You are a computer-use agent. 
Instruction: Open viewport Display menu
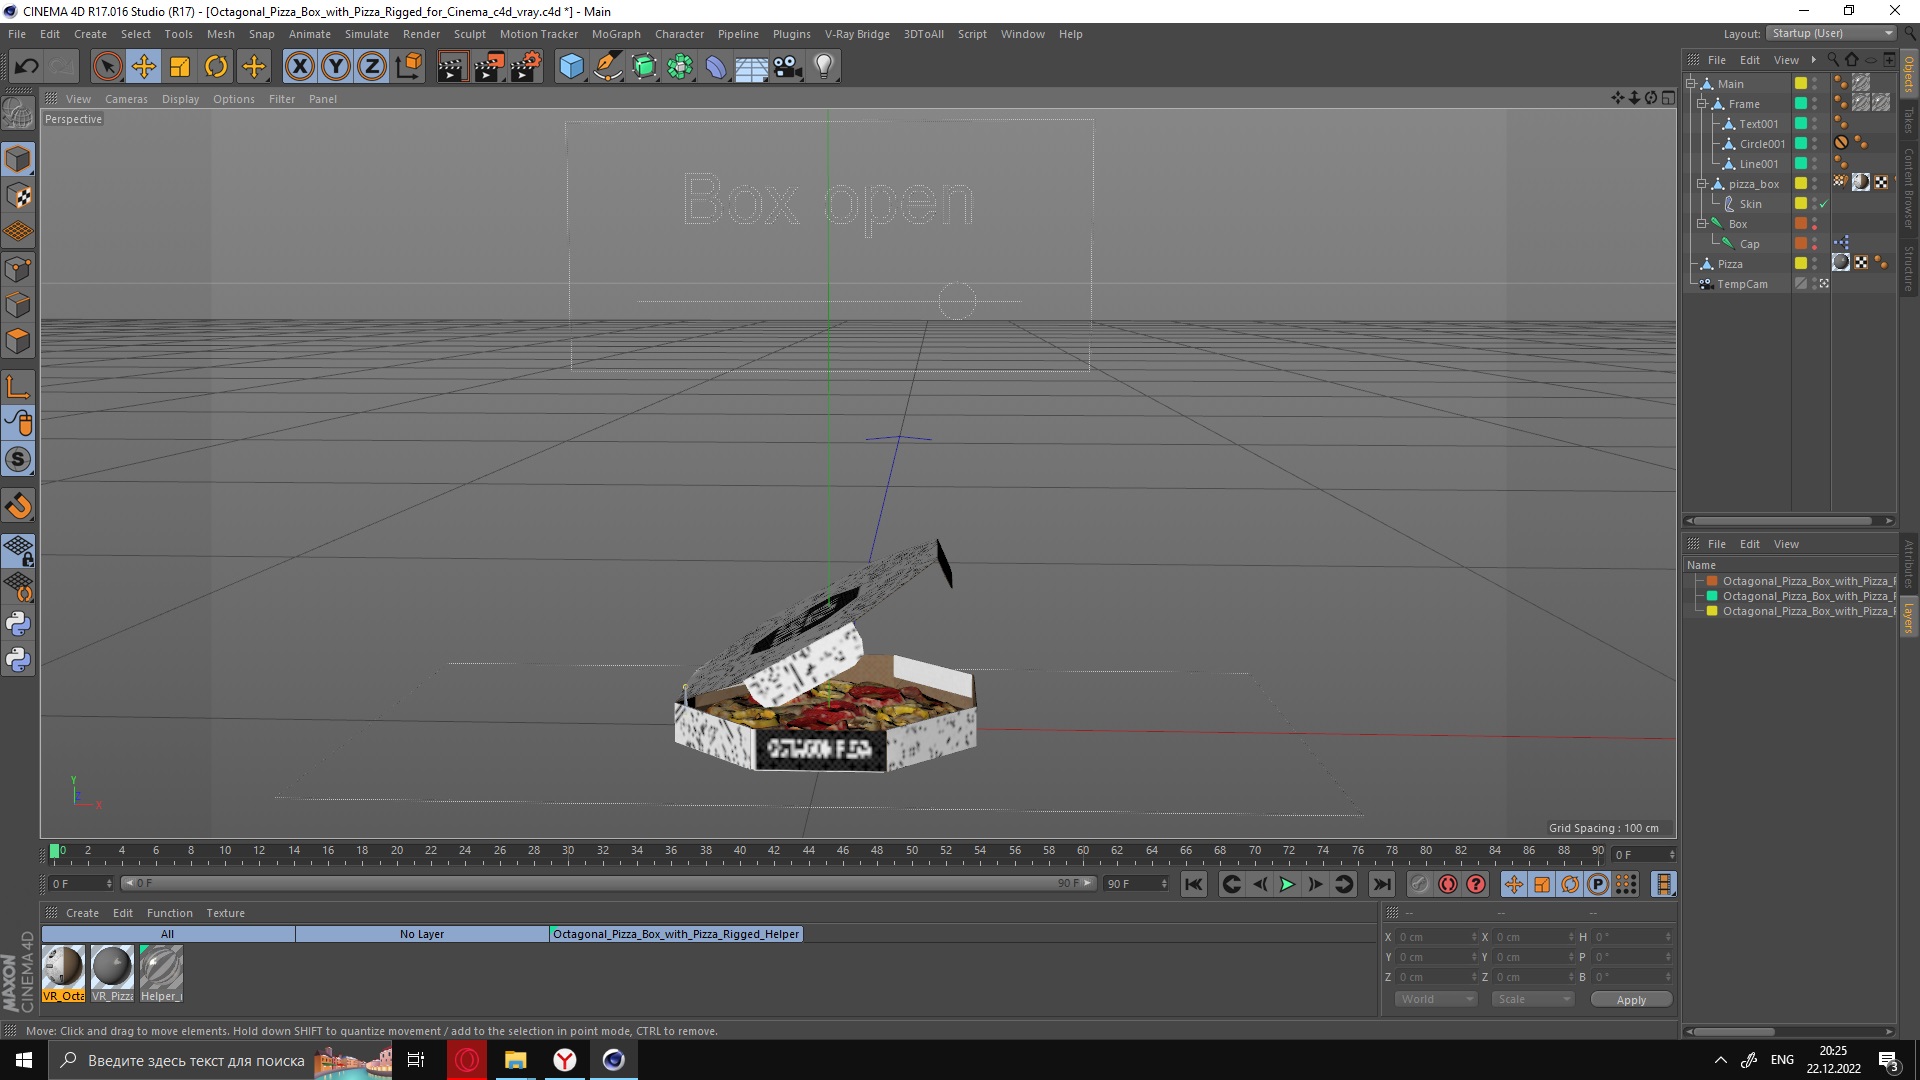[x=180, y=99]
